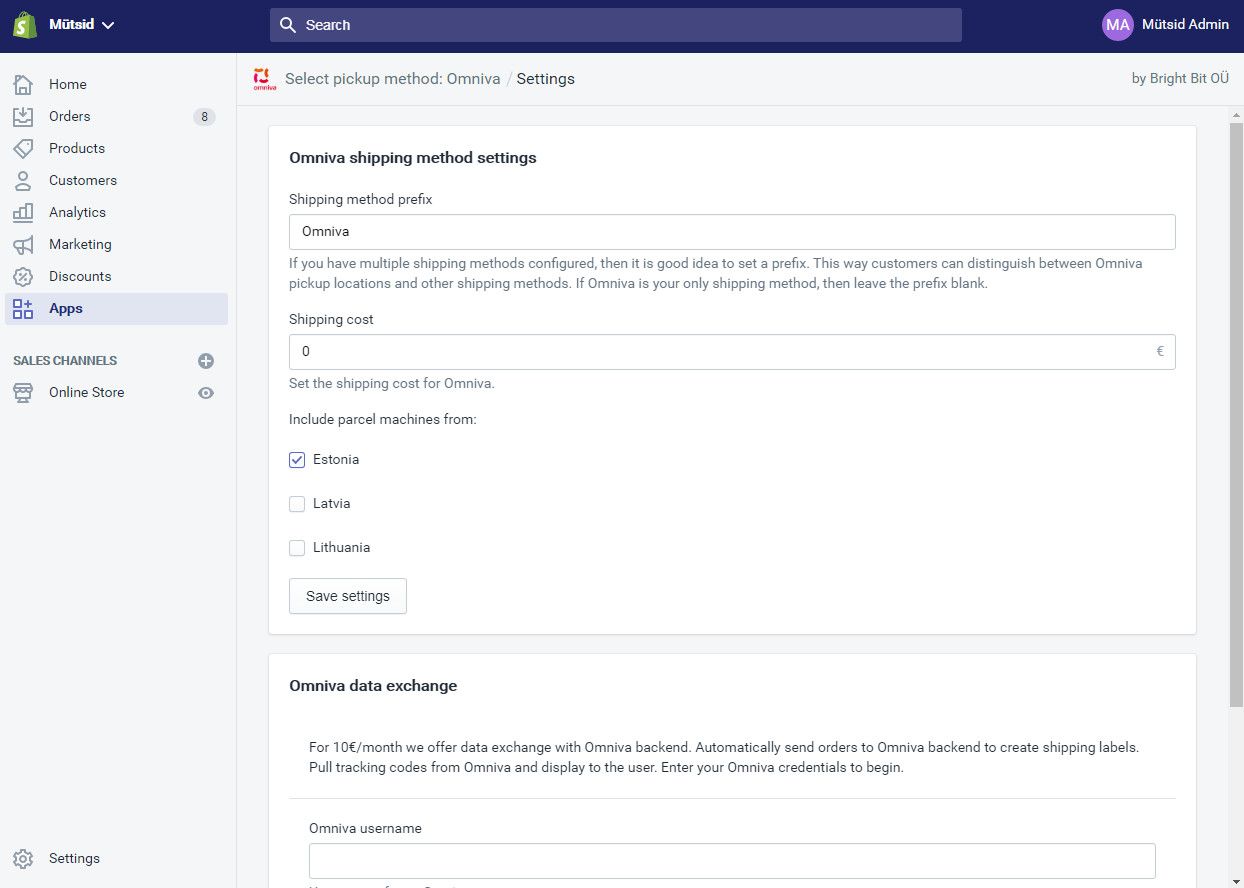1244x888 pixels.
Task: Click the Home house icon
Action: pyautogui.click(x=23, y=84)
